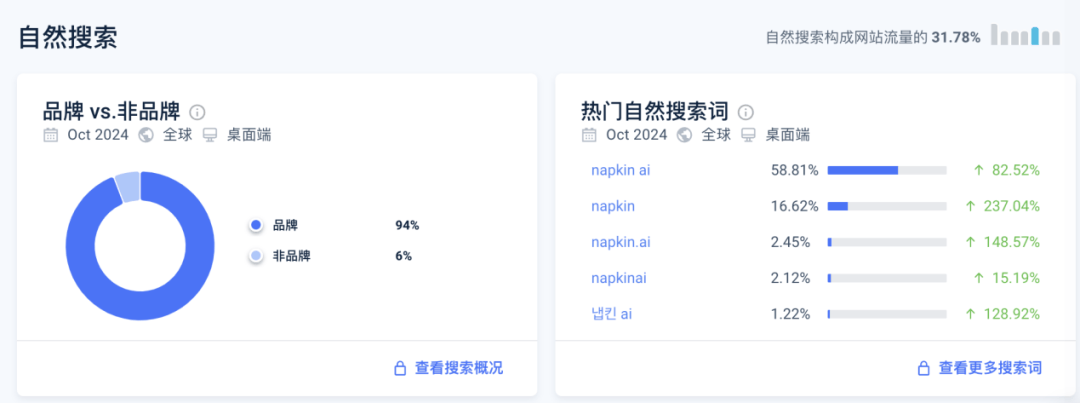Image resolution: width=1080 pixels, height=403 pixels.
Task: Click desktop monitor icon in 热门自然搜索词 card
Action: tap(749, 135)
